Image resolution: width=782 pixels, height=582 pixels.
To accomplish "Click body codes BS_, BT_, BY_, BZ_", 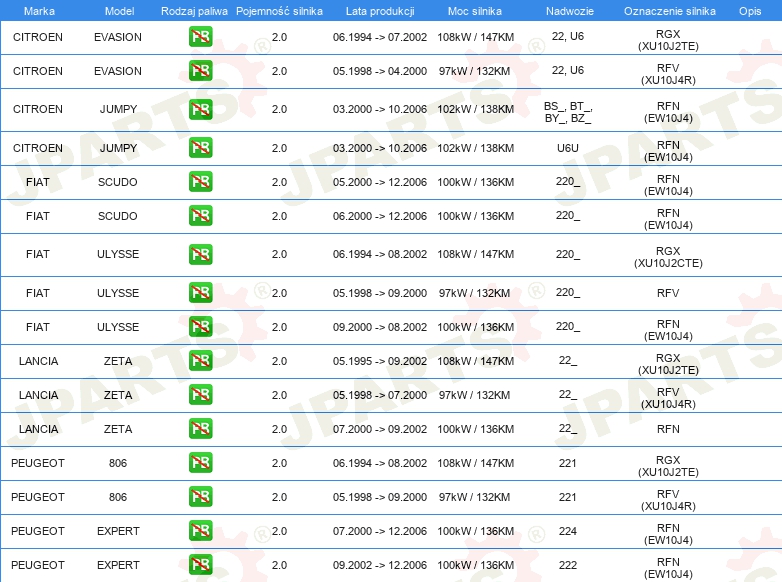I will [568, 112].
